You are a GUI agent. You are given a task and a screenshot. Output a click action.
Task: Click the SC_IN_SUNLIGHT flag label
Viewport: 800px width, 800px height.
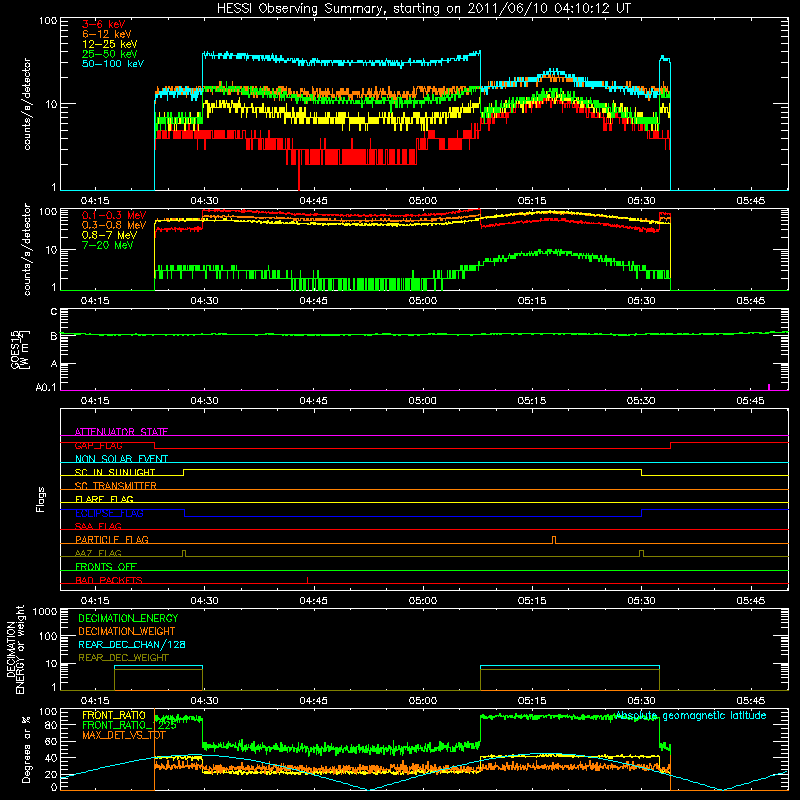(115, 472)
